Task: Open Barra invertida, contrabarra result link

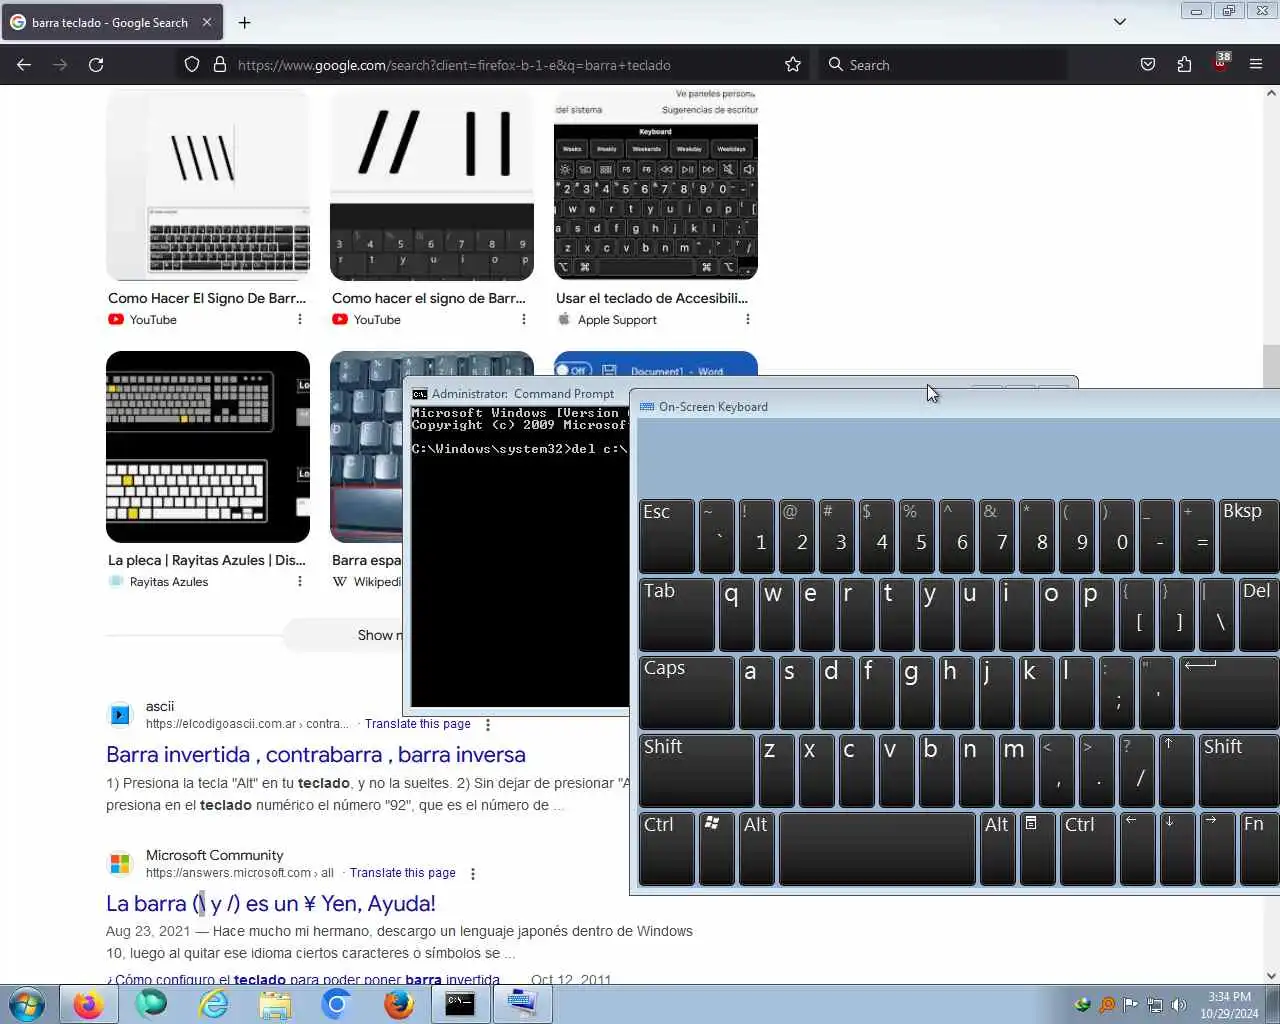Action: coord(316,755)
